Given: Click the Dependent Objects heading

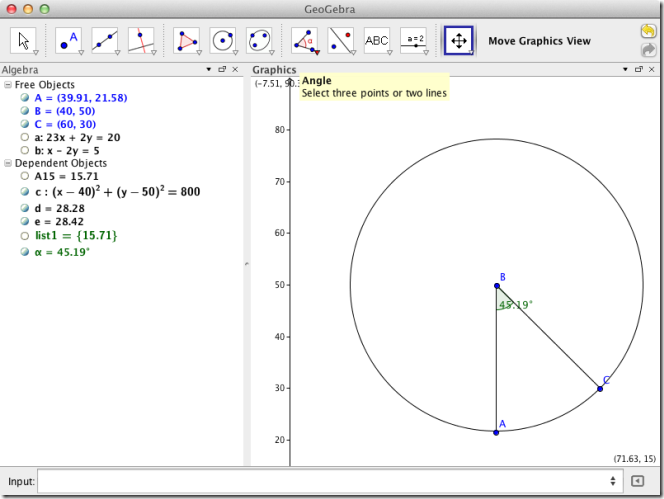Looking at the screenshot, I should tap(61, 163).
